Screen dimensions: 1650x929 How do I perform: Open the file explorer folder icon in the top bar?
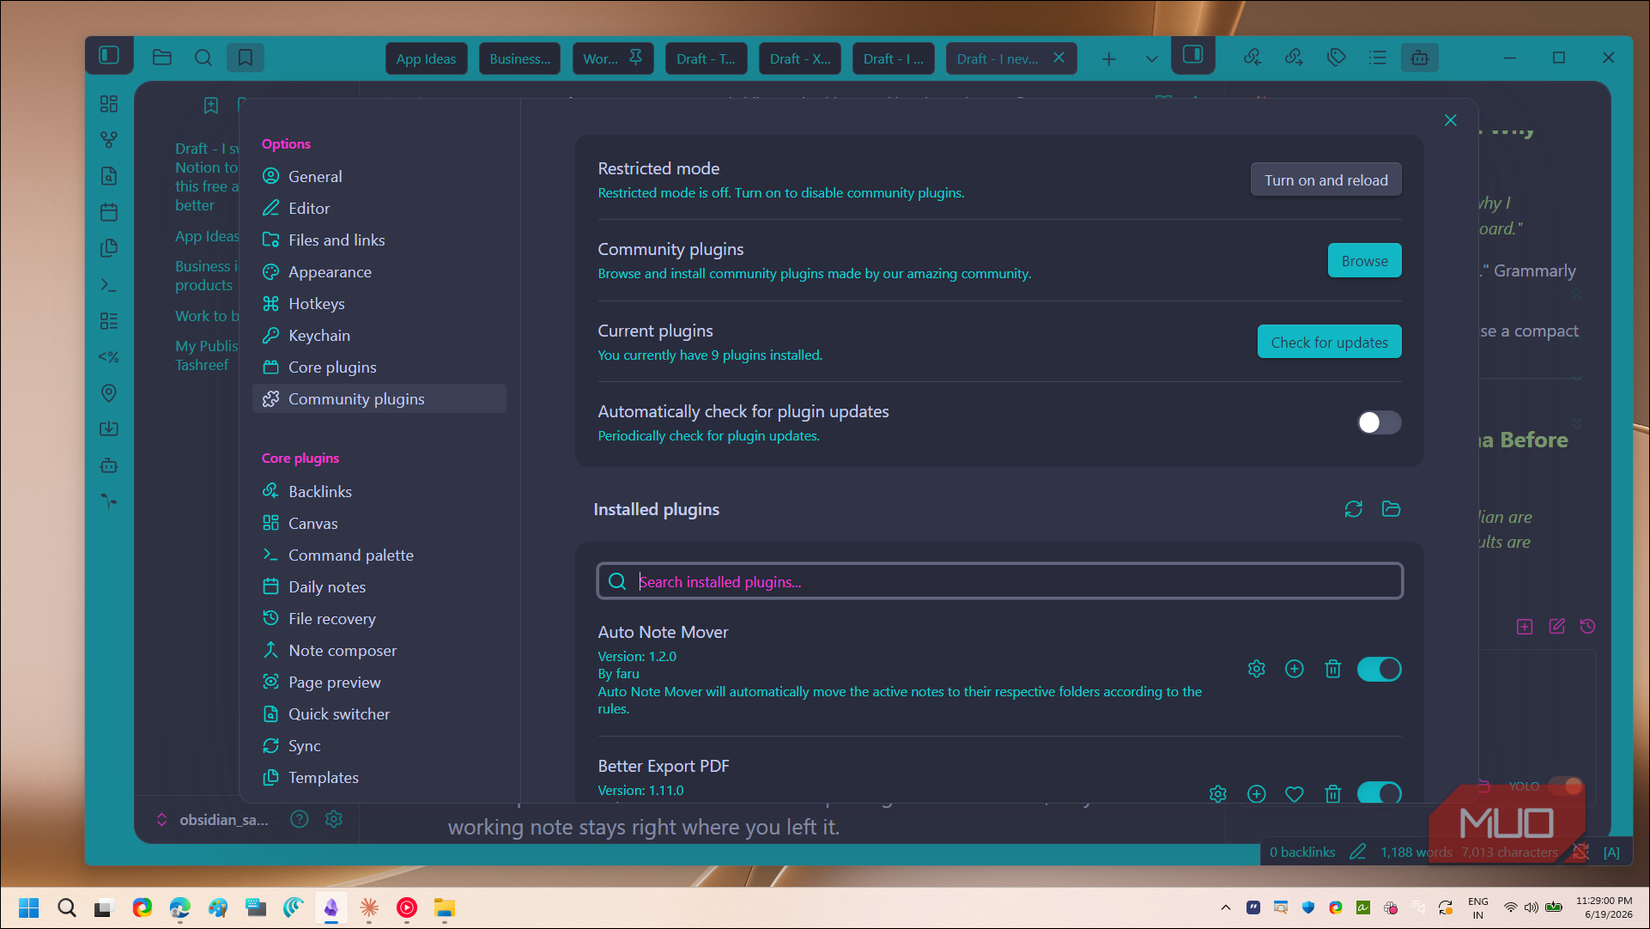[x=162, y=57]
